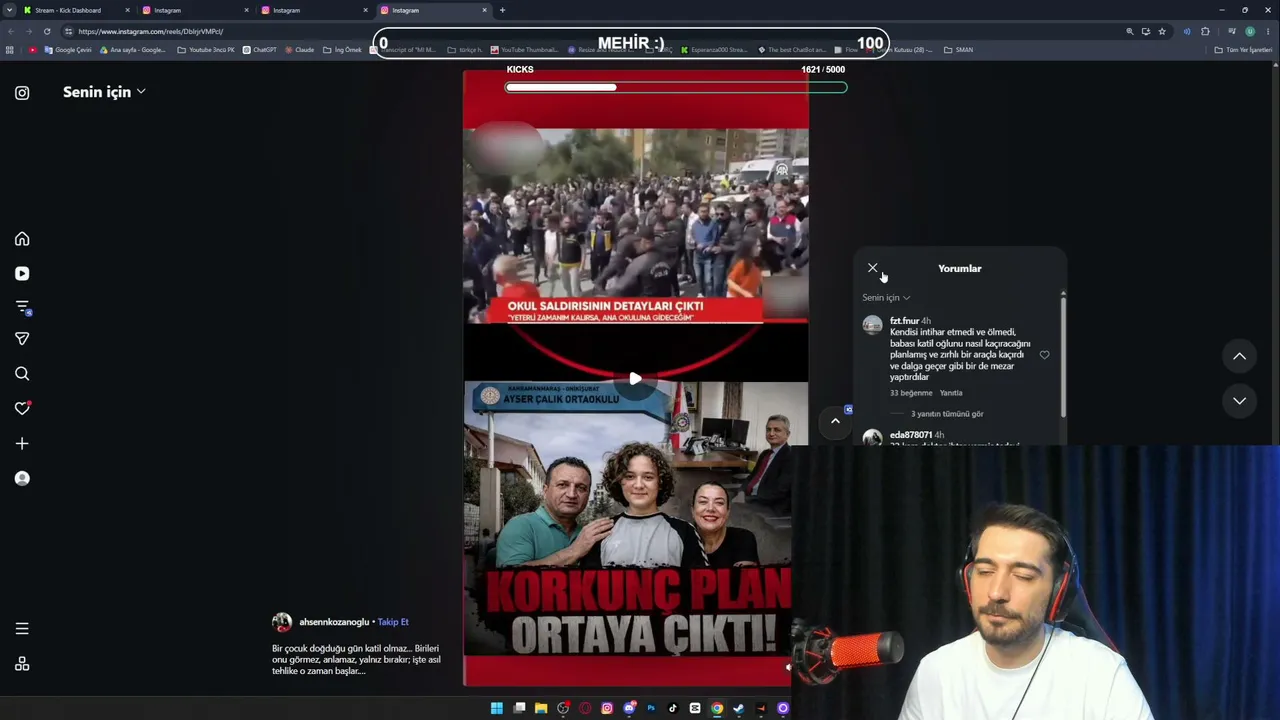The height and width of the screenshot is (720, 1280).
Task: Click the comments panel scrollbar
Action: pos(1063,355)
